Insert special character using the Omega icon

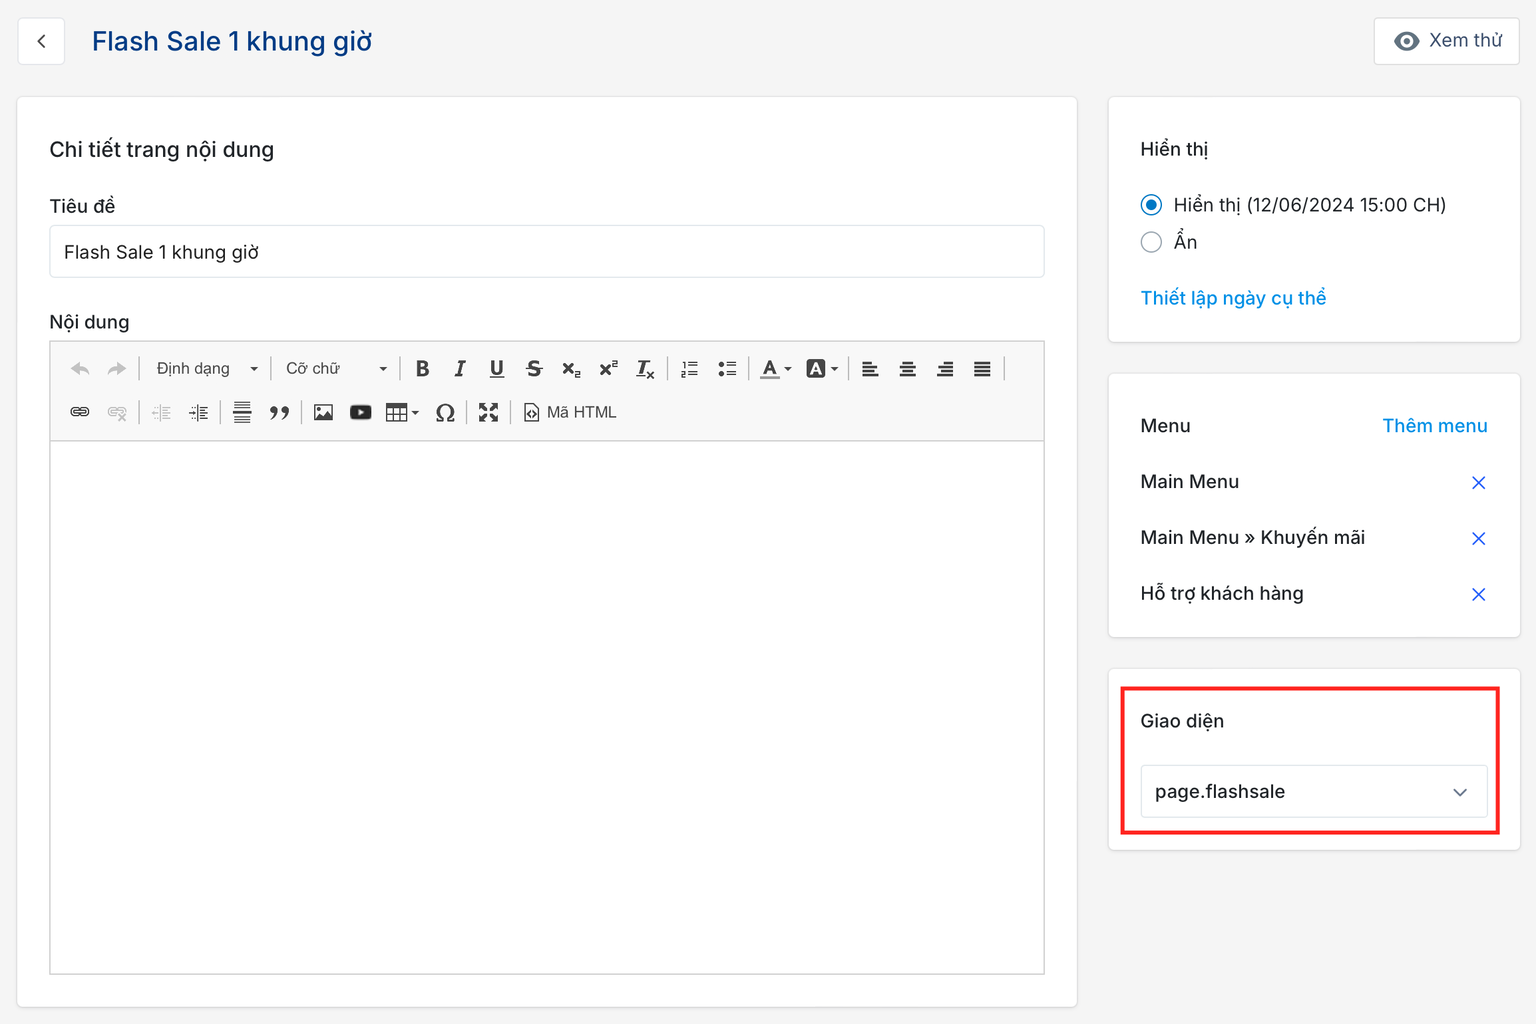445,413
